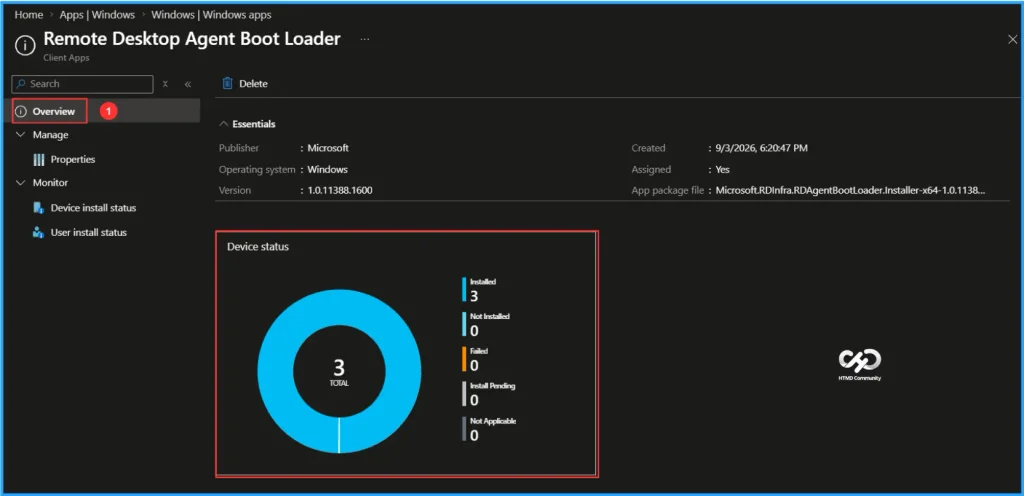Go to Apps | Windows breadcrumb
The height and width of the screenshot is (496, 1024).
[97, 14]
